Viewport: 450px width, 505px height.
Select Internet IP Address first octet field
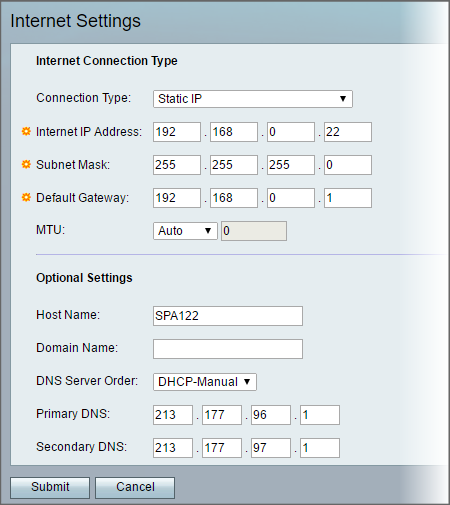[177, 132]
